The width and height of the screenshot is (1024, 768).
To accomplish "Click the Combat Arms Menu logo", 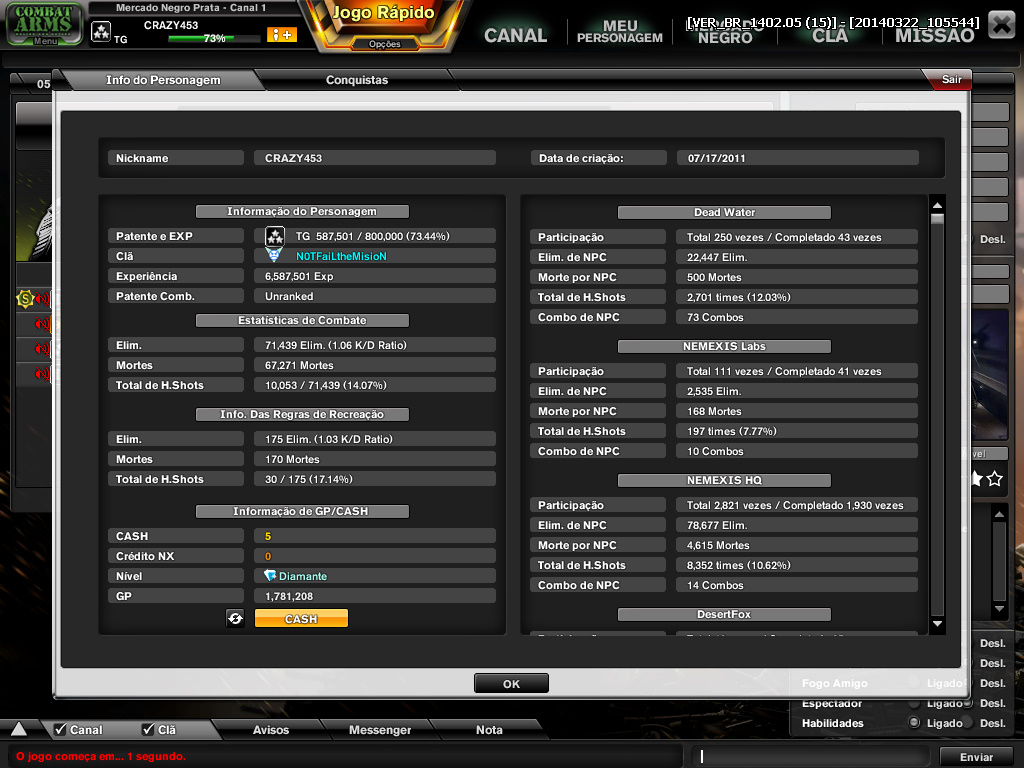I will (x=44, y=24).
